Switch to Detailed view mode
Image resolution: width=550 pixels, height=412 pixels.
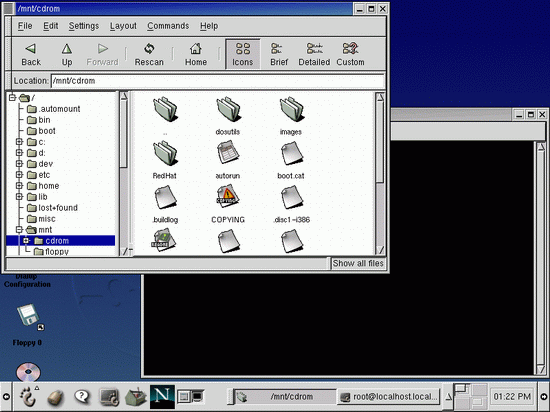[x=314, y=54]
